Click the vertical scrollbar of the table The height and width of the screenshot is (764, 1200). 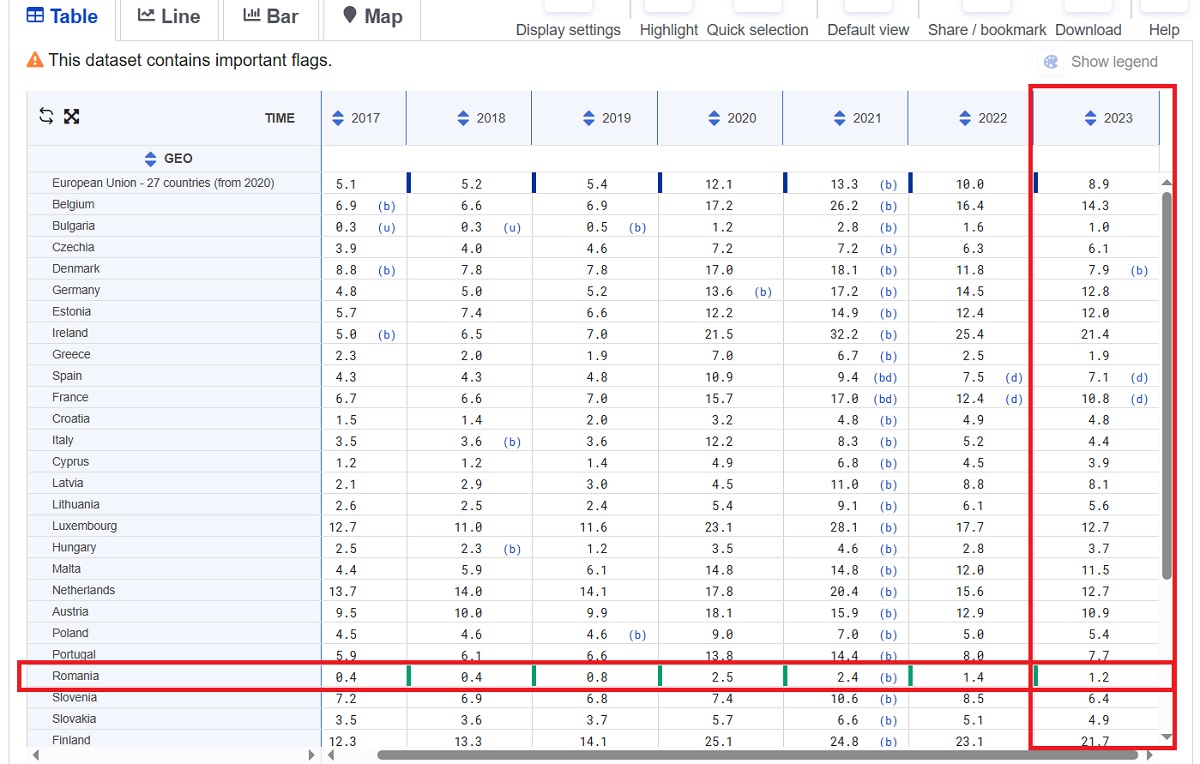(x=1166, y=380)
